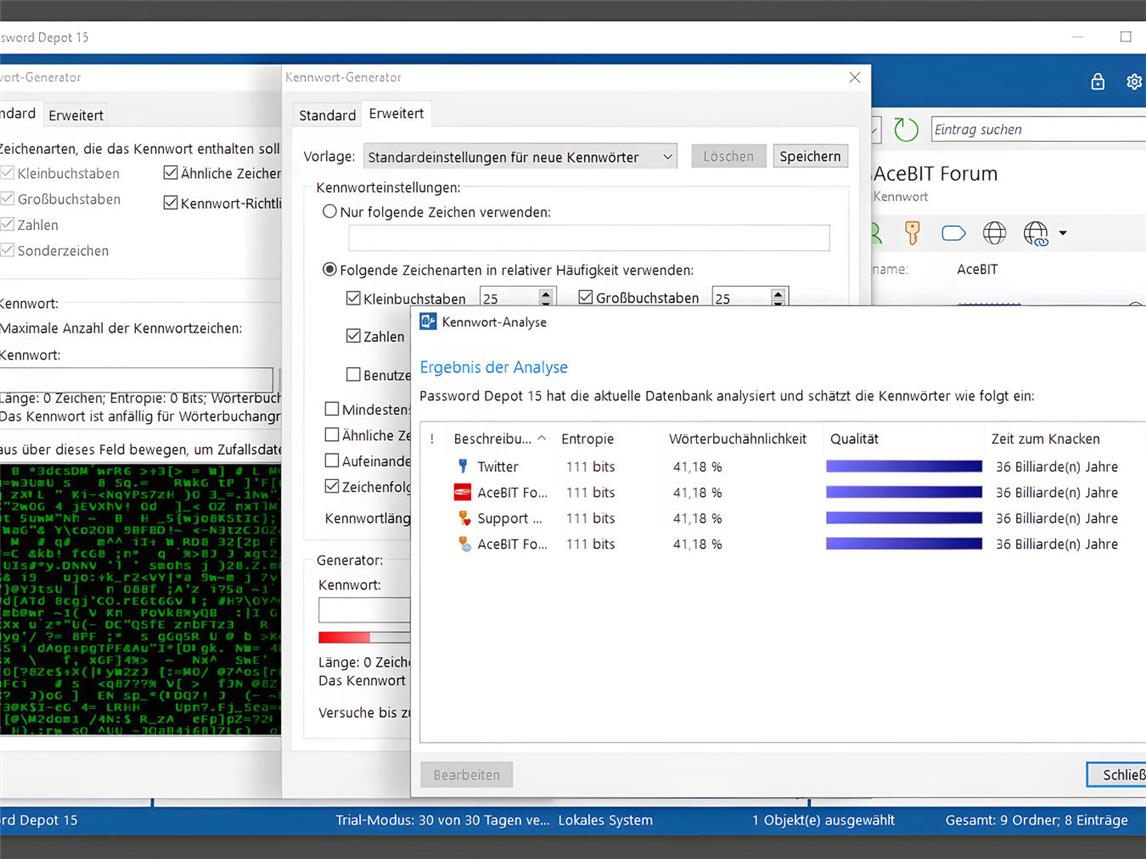
Task: Select the Twitter entry icon in the analysis list
Action: coord(462,466)
